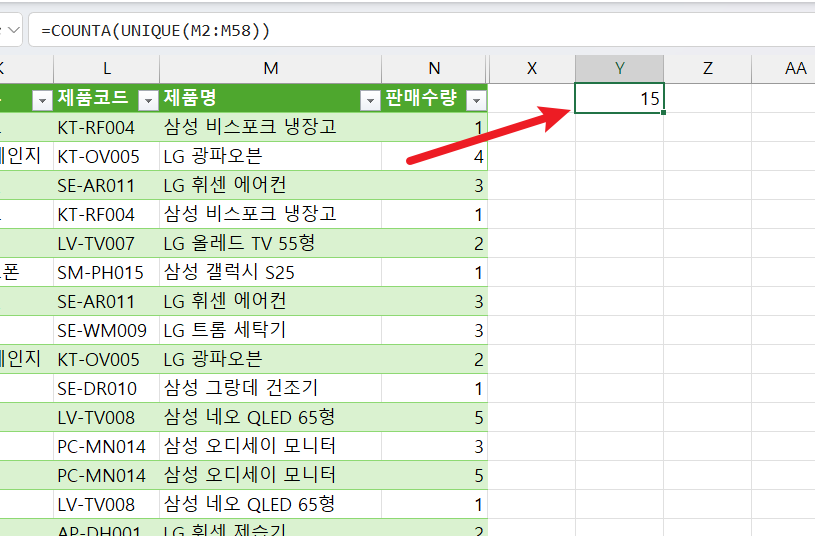Select quantity cell for SE-WM009 row
This screenshot has height=536, width=815.
click(435, 330)
